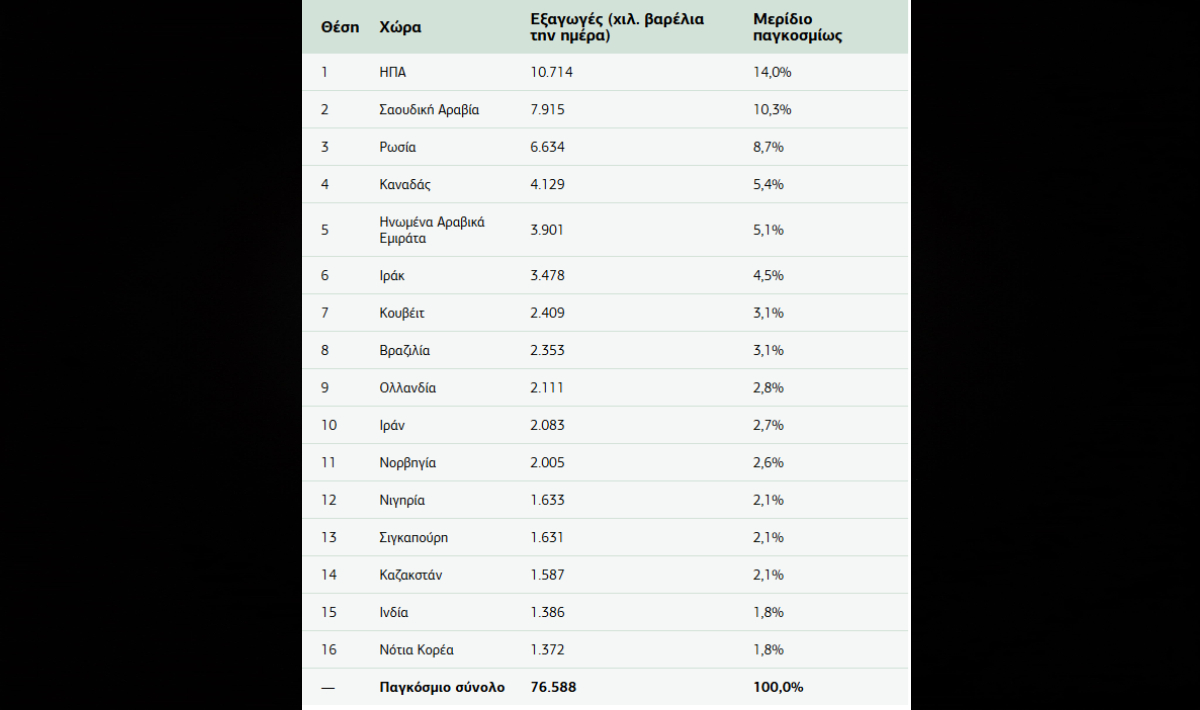Click the Ολλανδία country cell

(408, 388)
